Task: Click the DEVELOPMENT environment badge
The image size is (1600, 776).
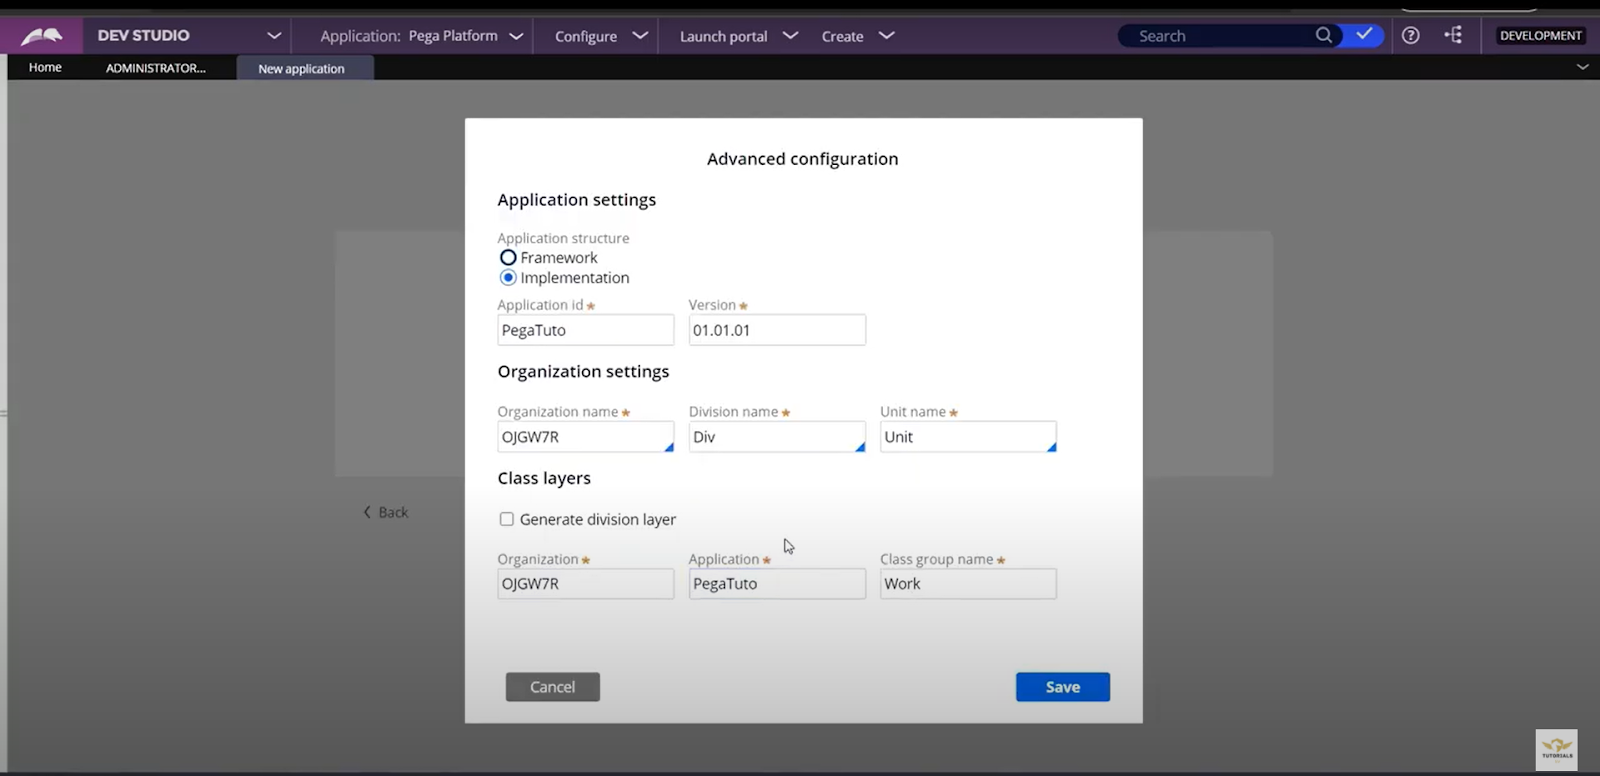Action: 1540,35
